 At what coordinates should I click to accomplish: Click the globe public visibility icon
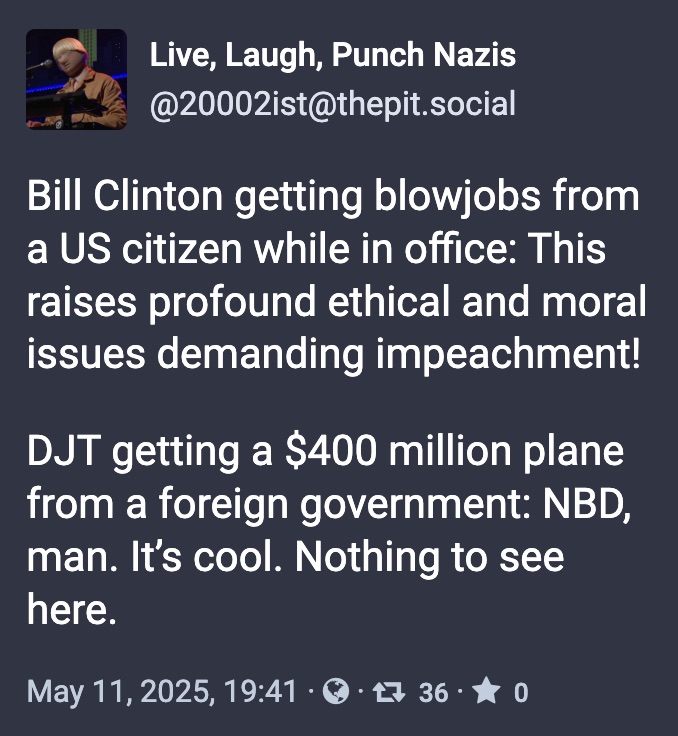pyautogui.click(x=336, y=691)
